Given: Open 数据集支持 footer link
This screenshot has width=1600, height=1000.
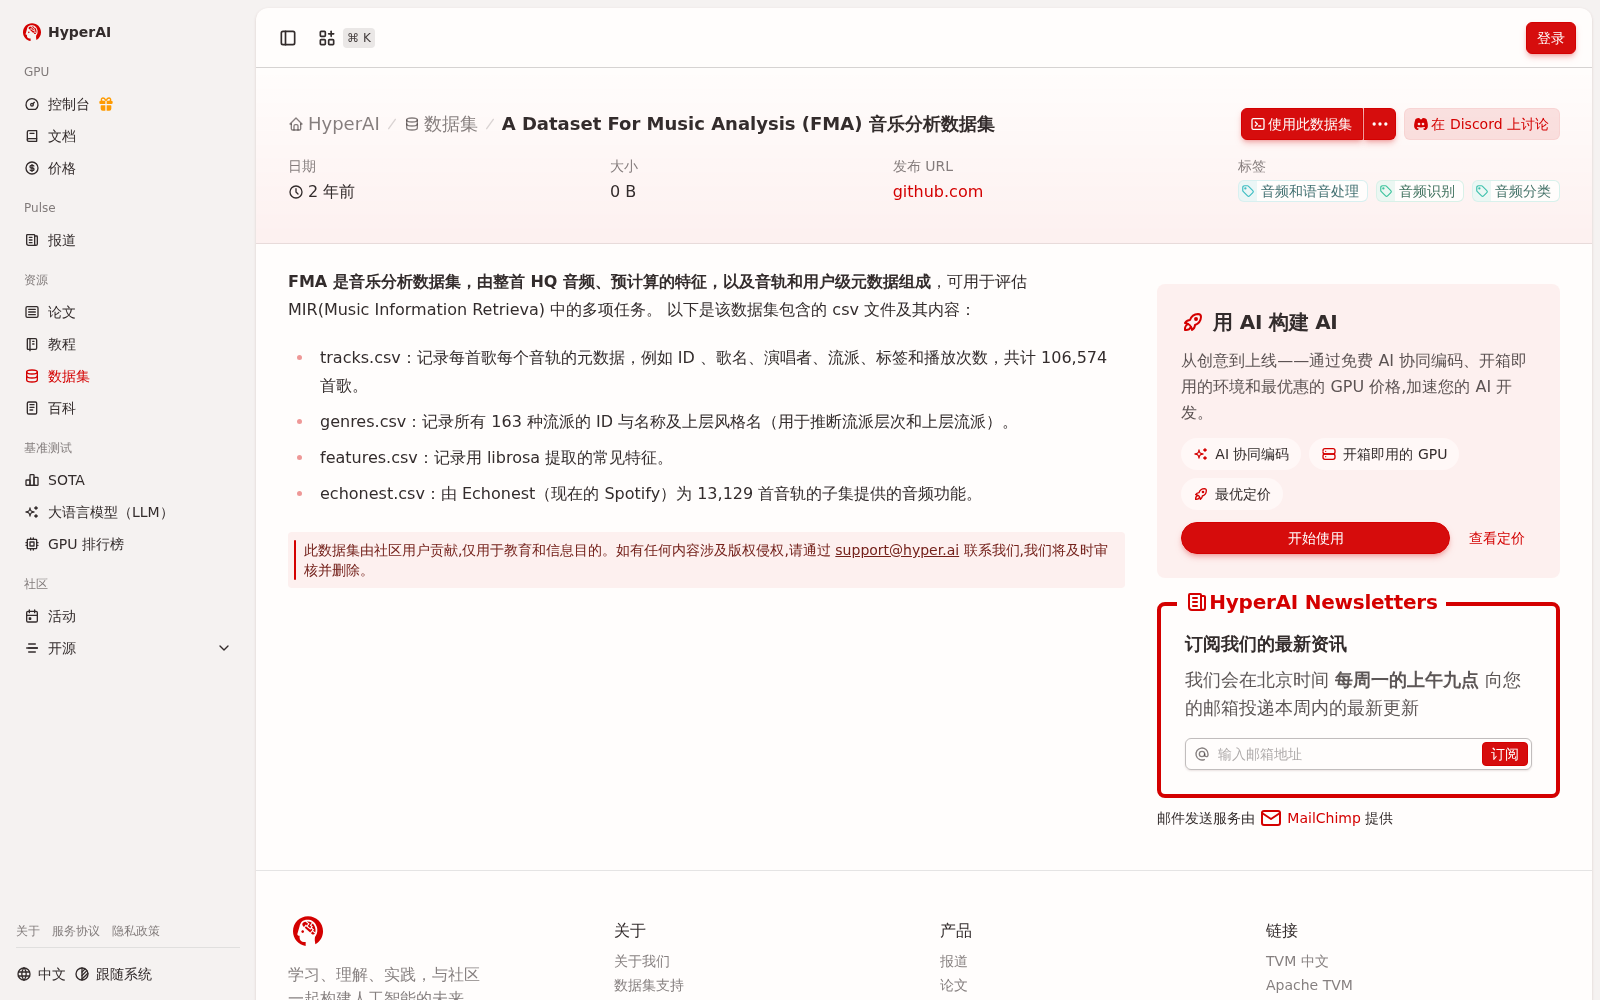Looking at the screenshot, I should click(649, 985).
